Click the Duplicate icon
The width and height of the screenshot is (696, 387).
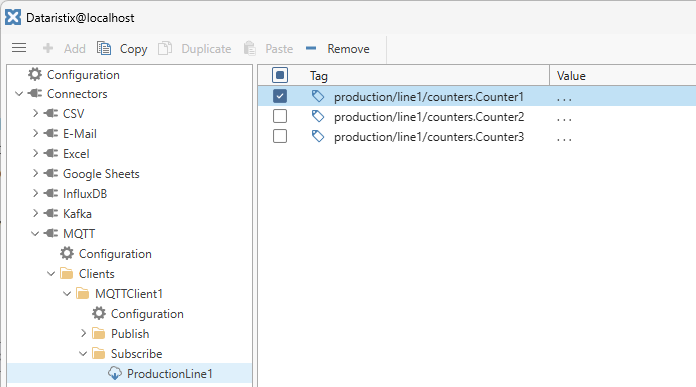coord(165,48)
